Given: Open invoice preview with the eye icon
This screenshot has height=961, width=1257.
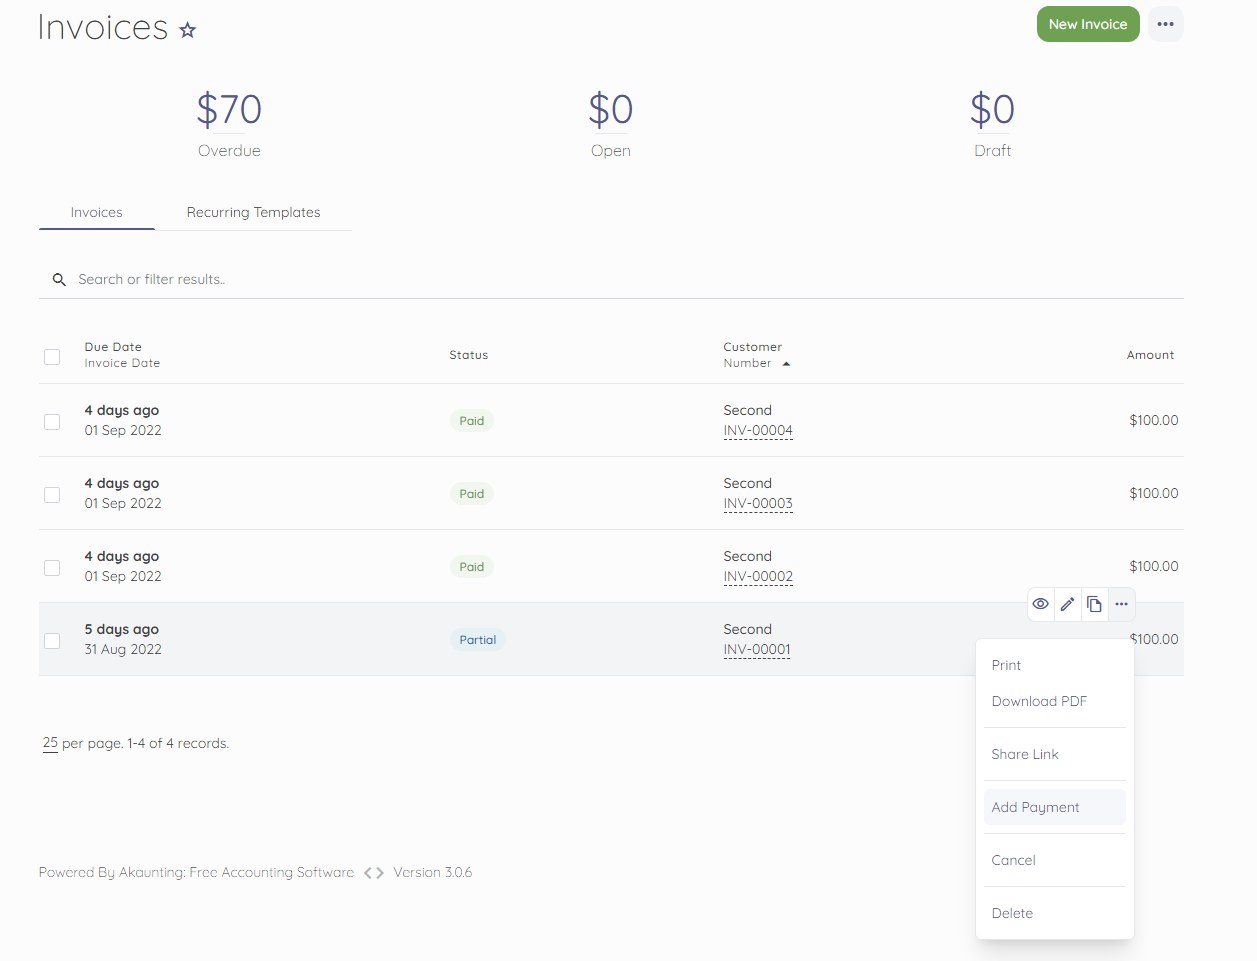Looking at the screenshot, I should [1040, 604].
